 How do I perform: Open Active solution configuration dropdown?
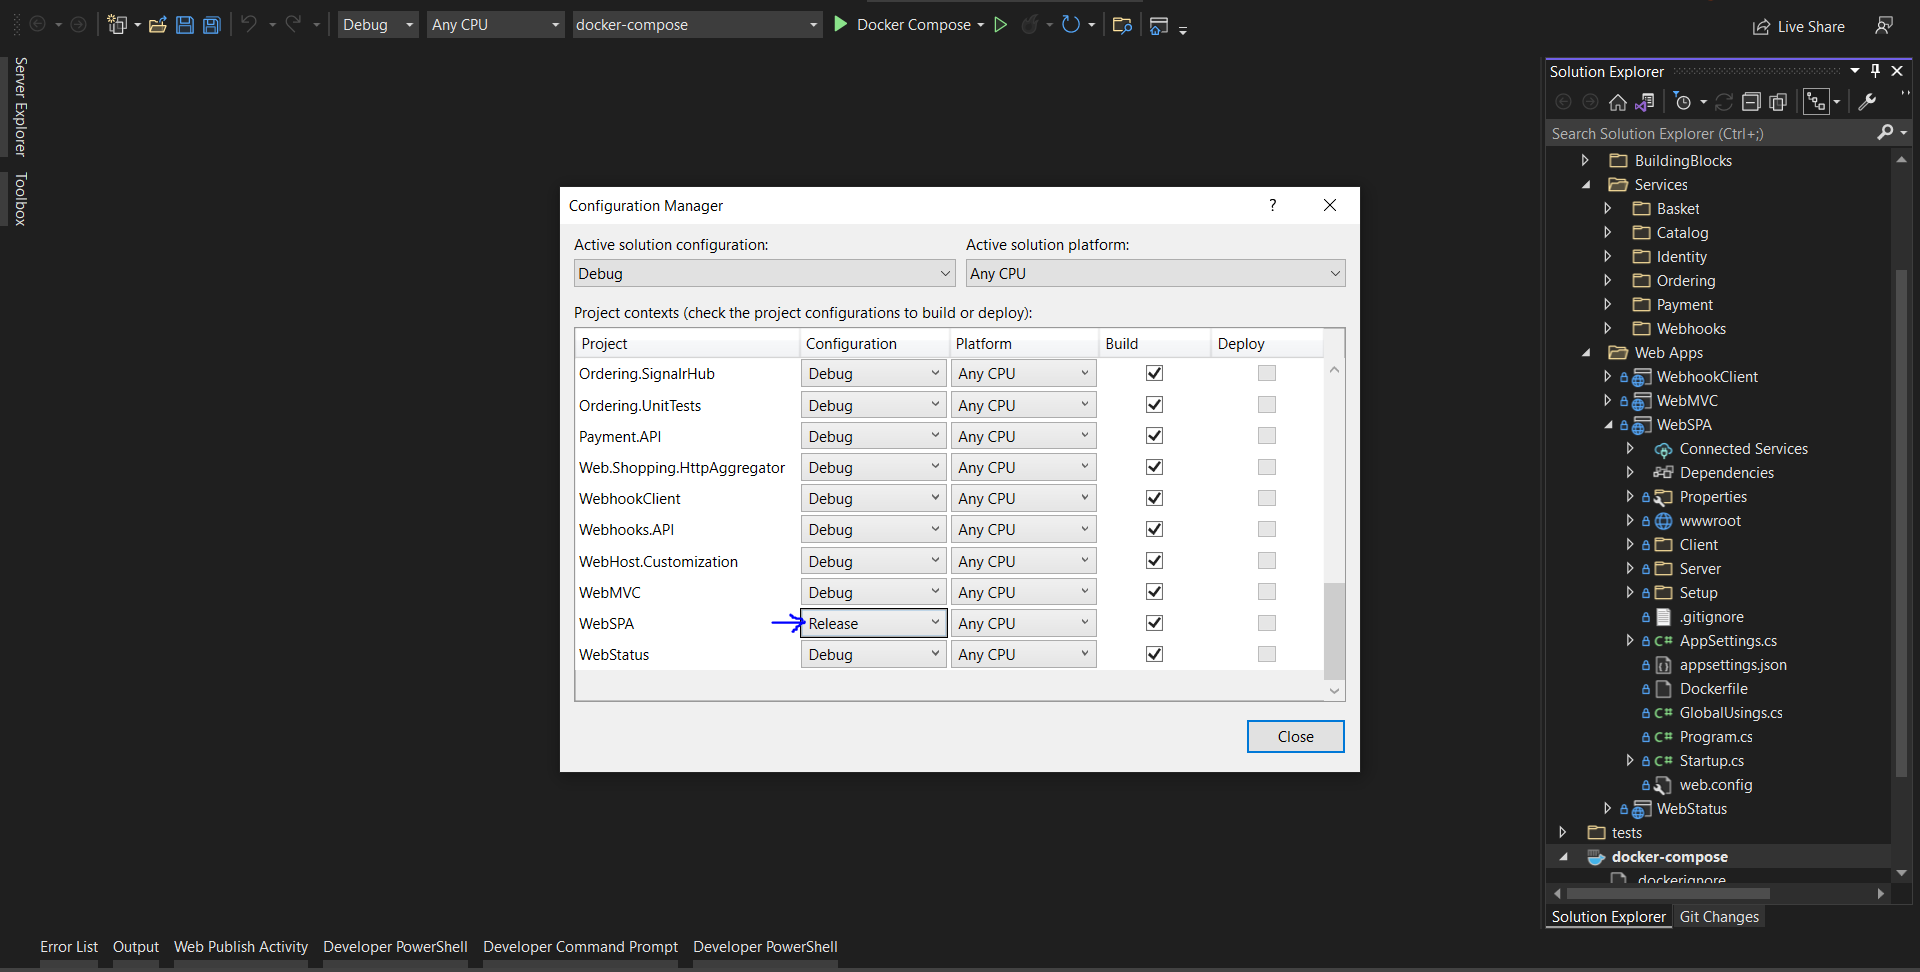tap(763, 274)
